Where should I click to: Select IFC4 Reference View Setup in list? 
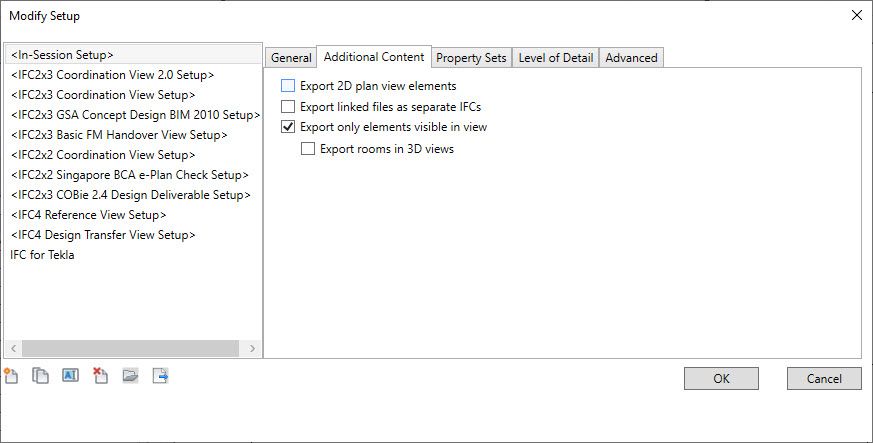click(89, 215)
